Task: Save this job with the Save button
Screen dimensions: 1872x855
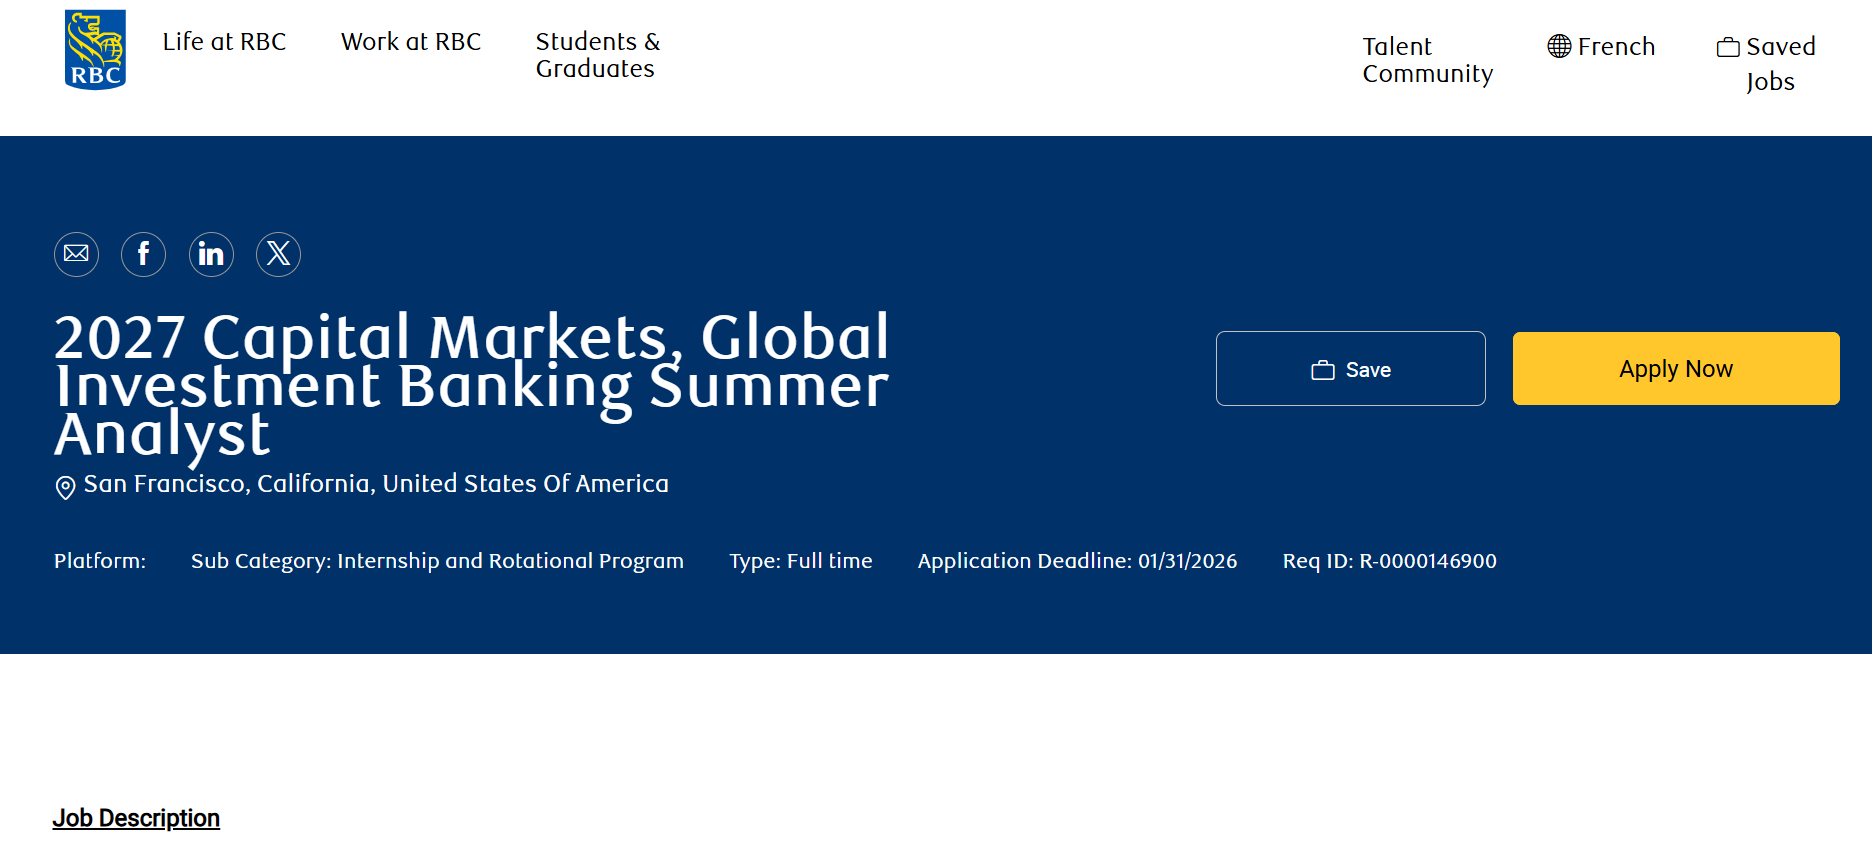Action: (x=1350, y=369)
